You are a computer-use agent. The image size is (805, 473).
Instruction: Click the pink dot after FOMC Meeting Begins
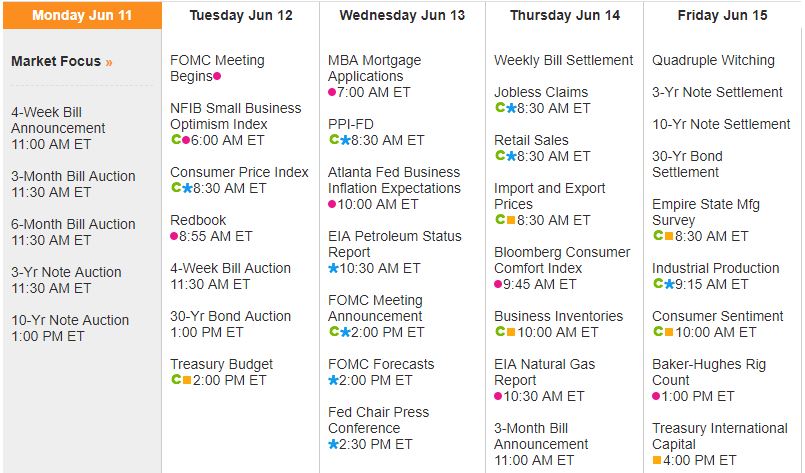(x=217, y=77)
